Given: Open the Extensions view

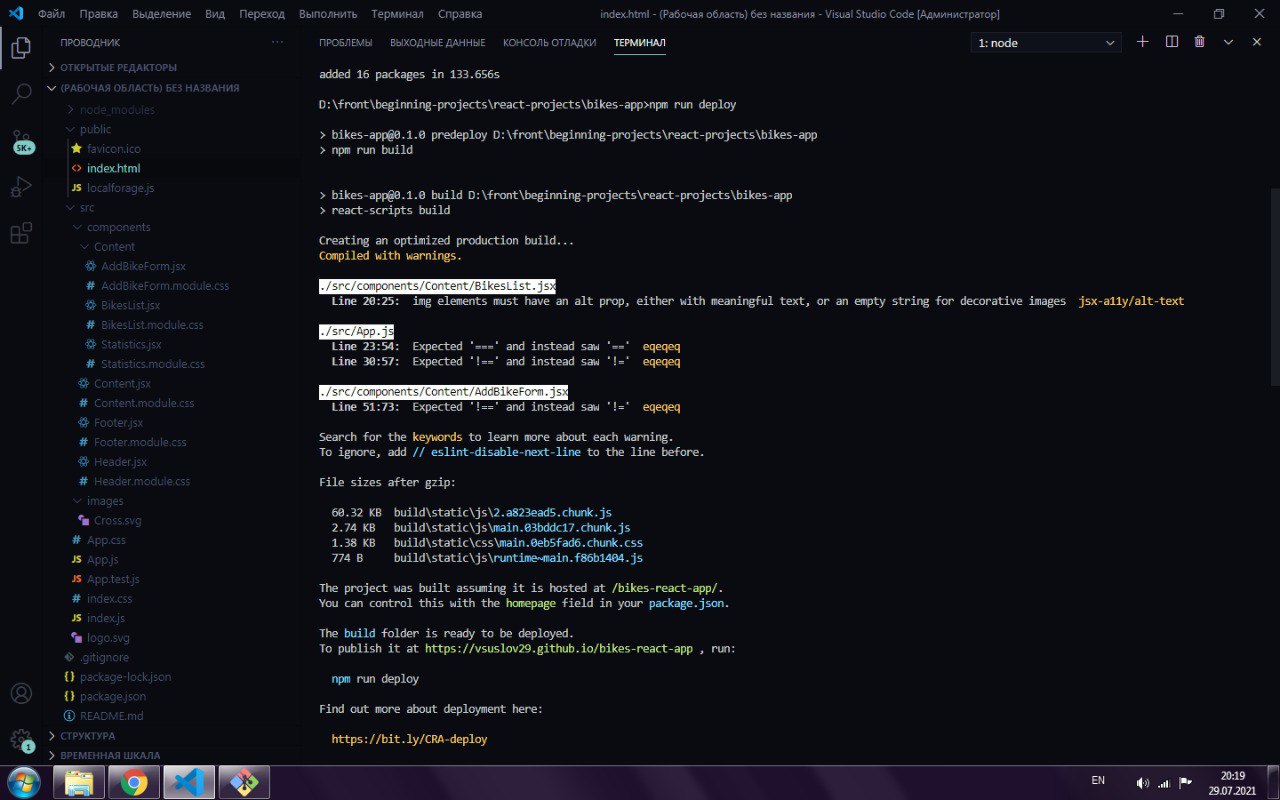Looking at the screenshot, I should [21, 234].
